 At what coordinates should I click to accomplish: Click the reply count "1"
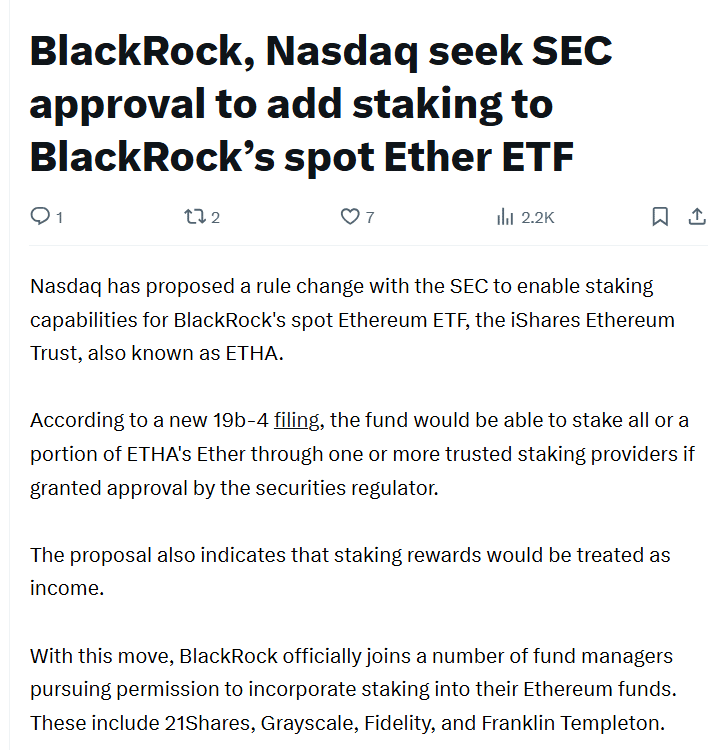[60, 217]
